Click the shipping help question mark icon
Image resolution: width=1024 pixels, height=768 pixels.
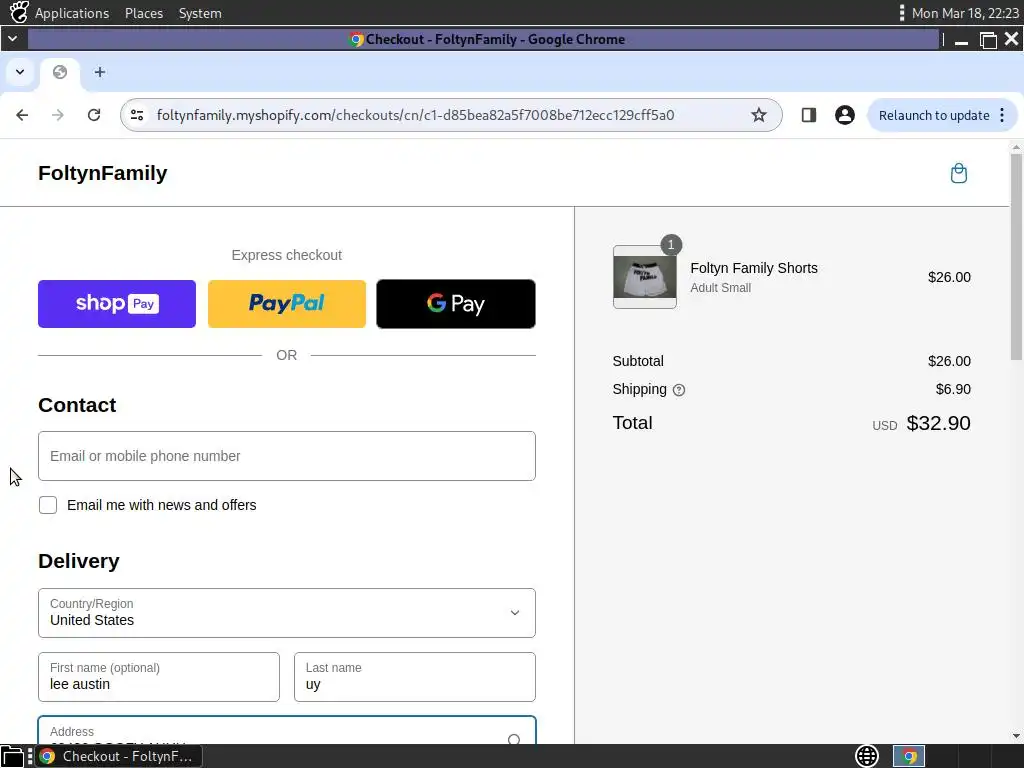pos(679,390)
